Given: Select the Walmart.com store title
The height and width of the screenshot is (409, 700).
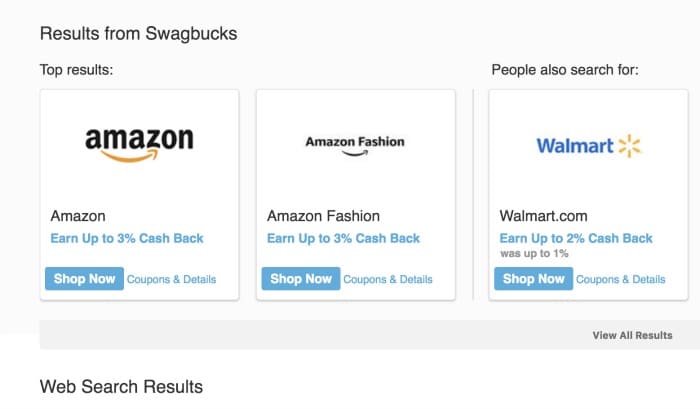Looking at the screenshot, I should point(543,216).
